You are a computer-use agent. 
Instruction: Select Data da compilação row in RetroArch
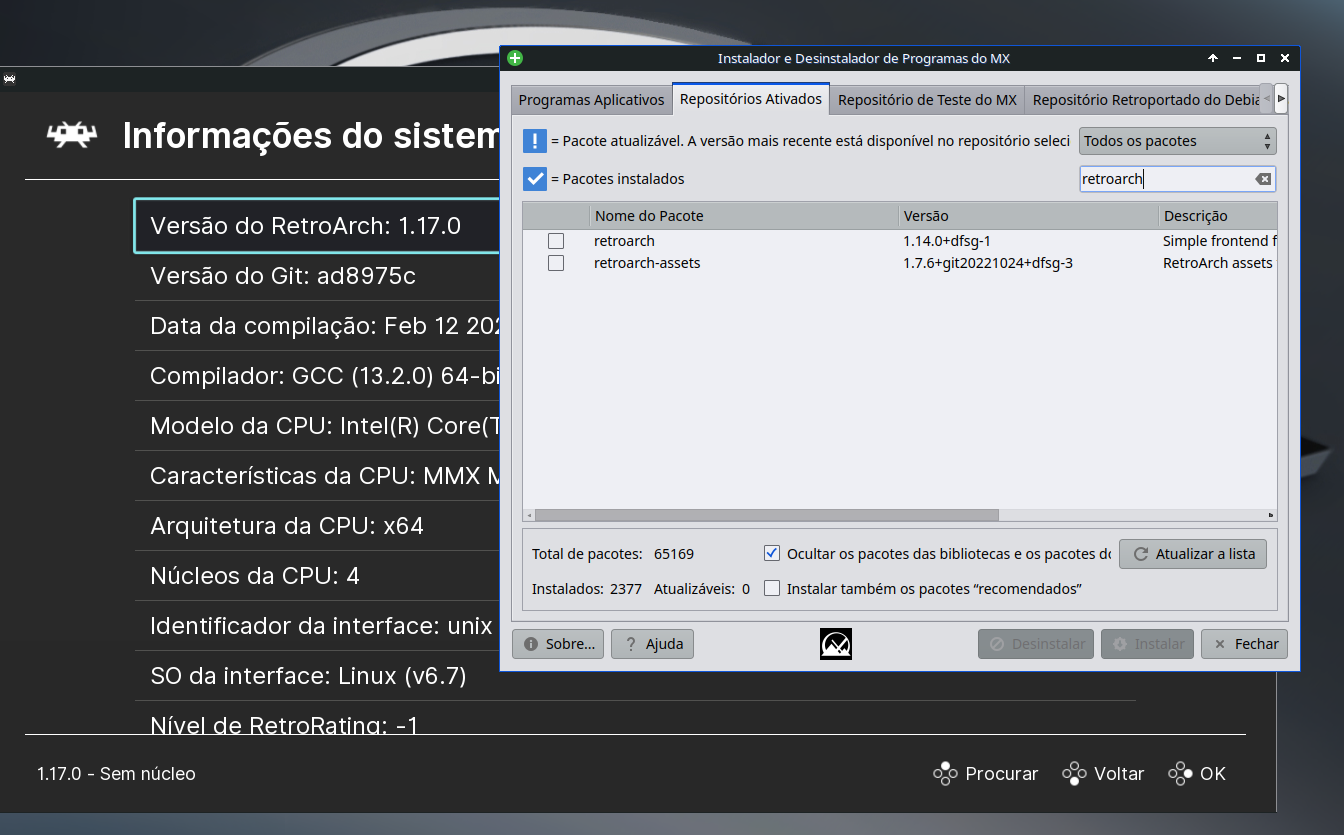click(x=317, y=326)
